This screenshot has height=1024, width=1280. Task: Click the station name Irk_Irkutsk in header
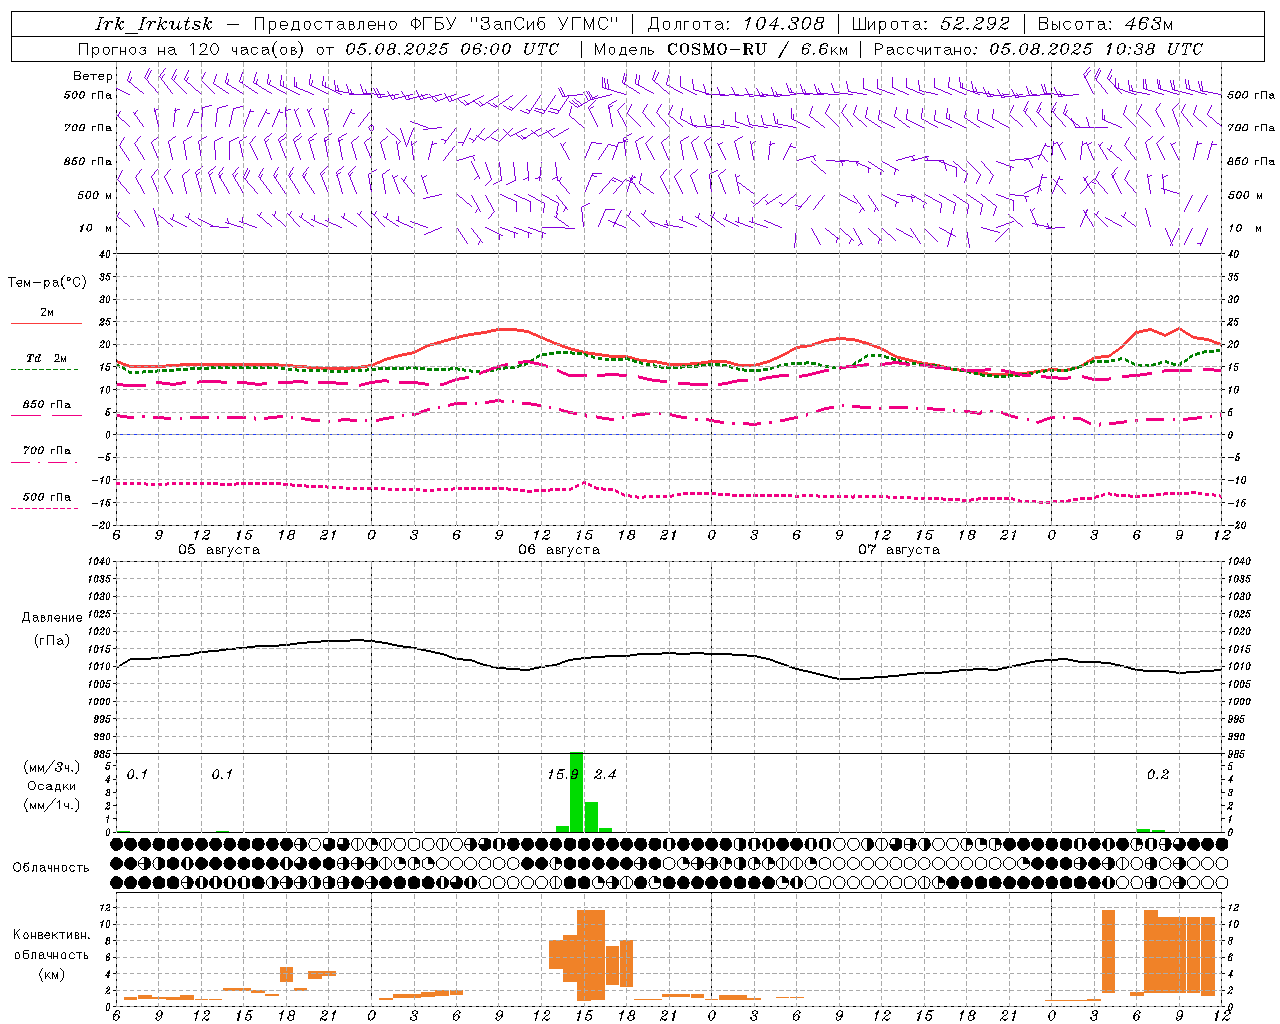pos(154,24)
